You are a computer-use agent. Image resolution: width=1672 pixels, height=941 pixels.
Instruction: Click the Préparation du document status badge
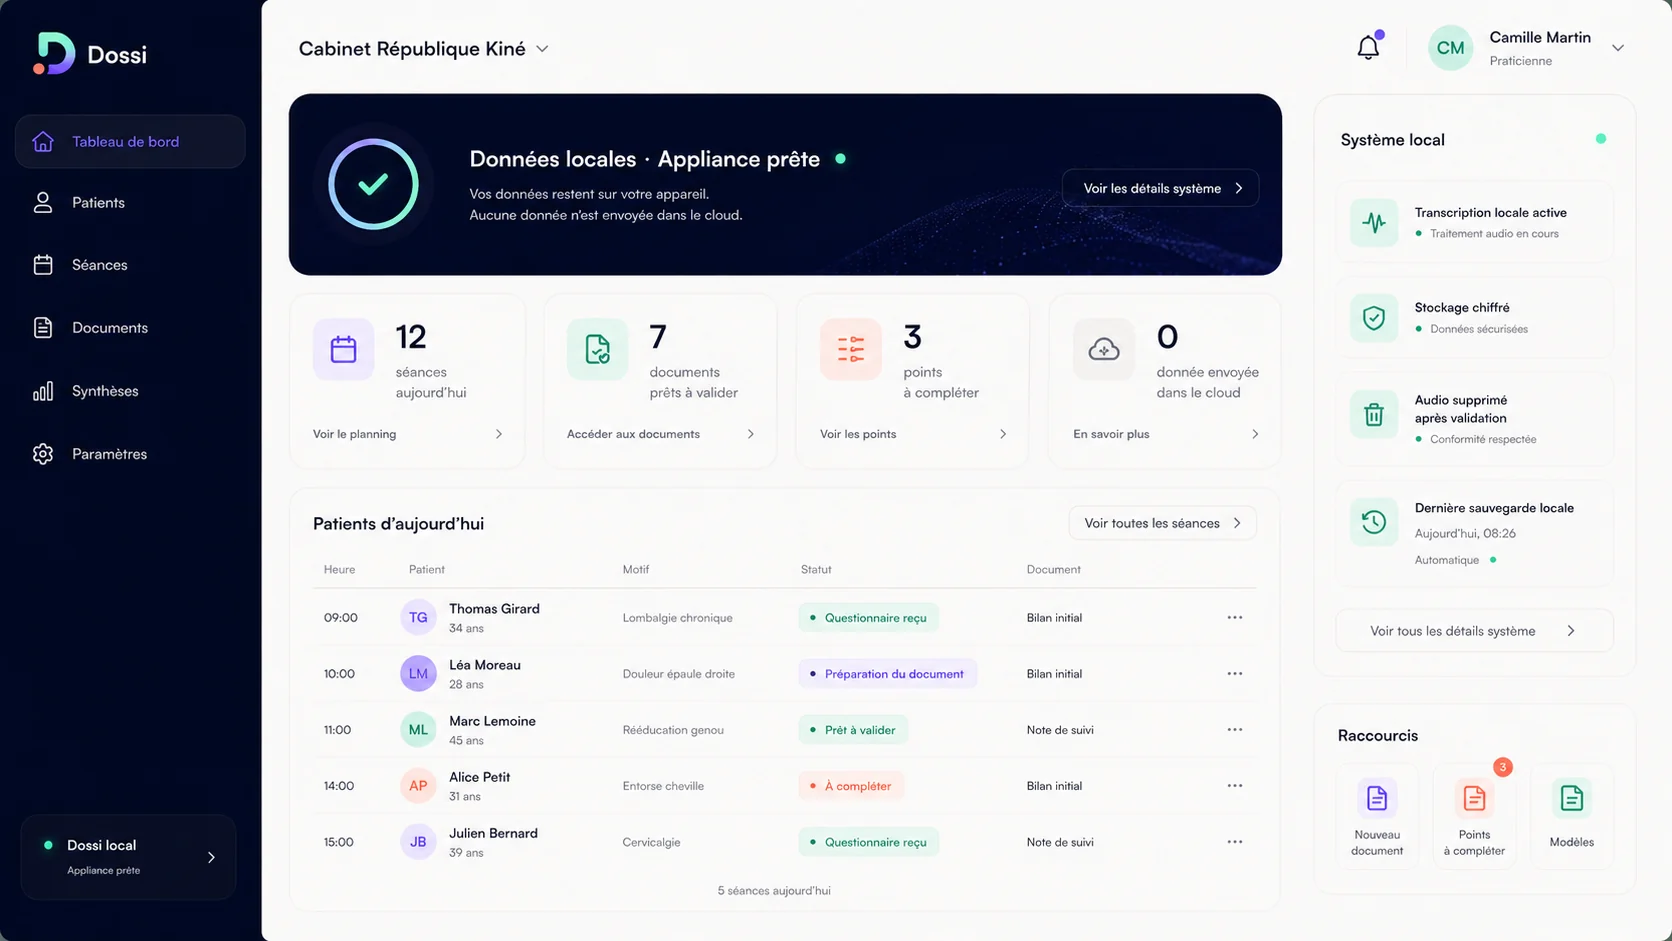point(887,674)
